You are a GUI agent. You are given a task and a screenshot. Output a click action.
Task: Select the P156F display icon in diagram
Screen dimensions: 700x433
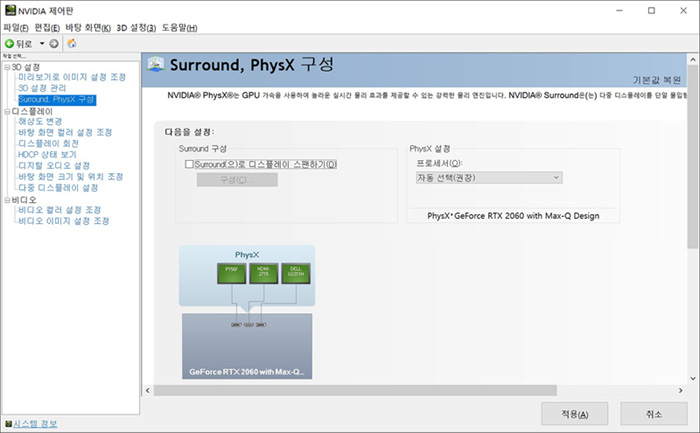pos(231,274)
